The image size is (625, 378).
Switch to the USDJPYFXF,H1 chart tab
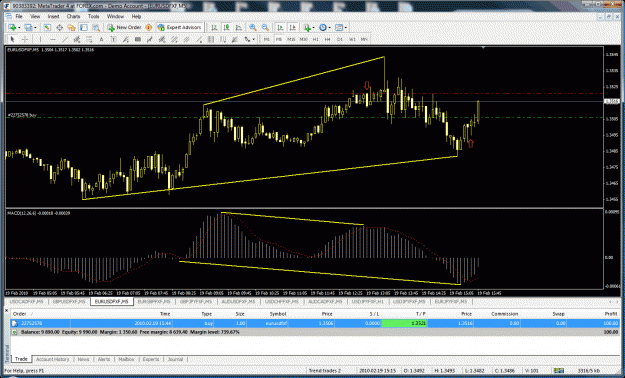click(x=368, y=301)
